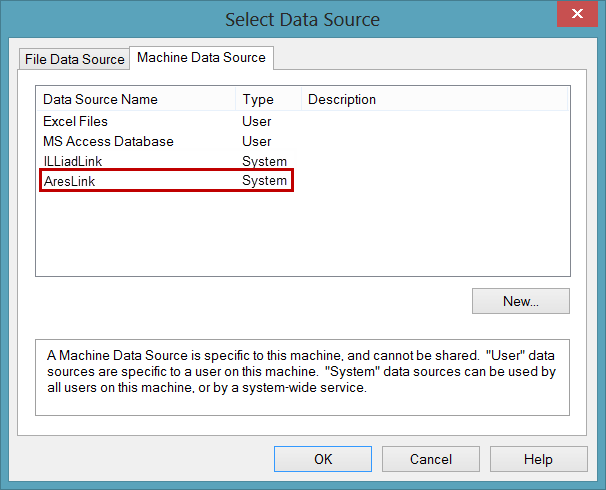606x490 pixels.
Task: Click the Machine Data Source description text
Action: pyautogui.click(x=302, y=375)
